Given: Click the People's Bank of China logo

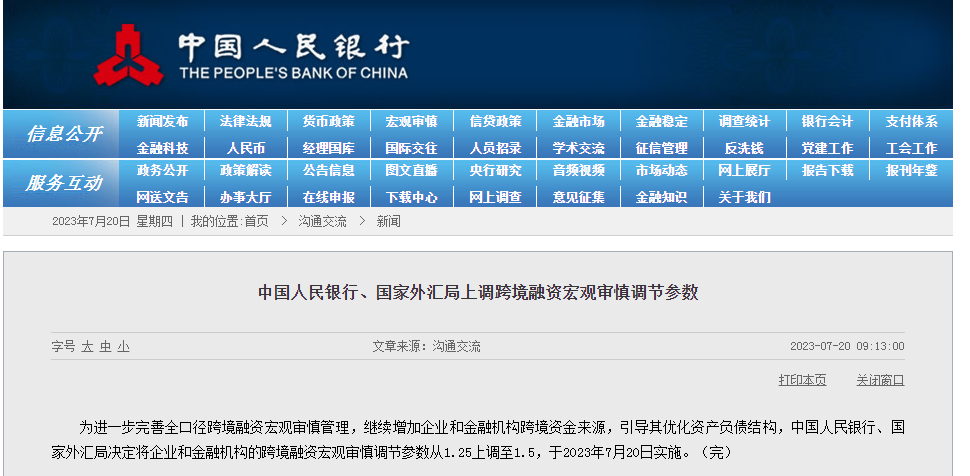Looking at the screenshot, I should pos(128,55).
